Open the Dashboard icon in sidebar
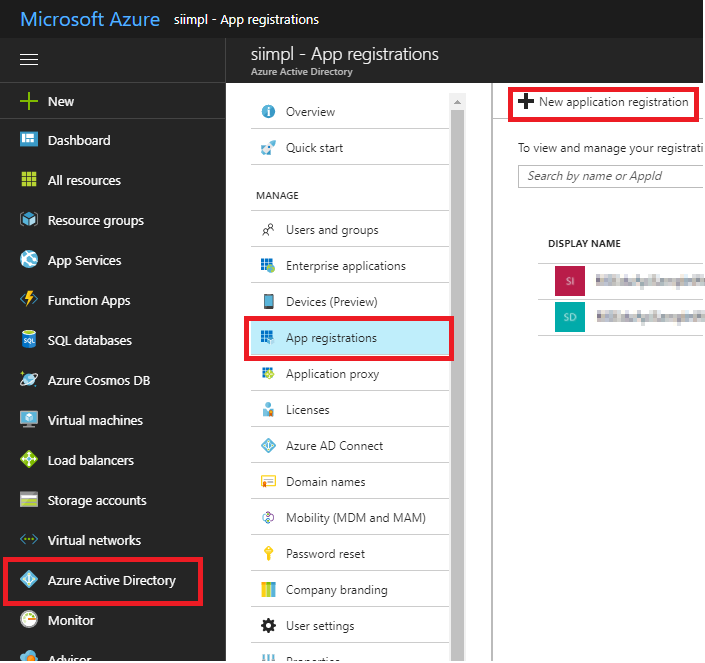Screen dimensions: 705x663 29,139
